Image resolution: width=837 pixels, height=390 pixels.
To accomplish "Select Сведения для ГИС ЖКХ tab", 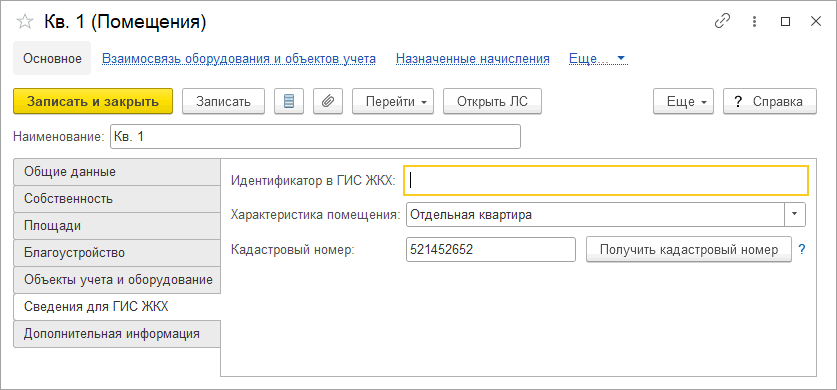I will 117,307.
